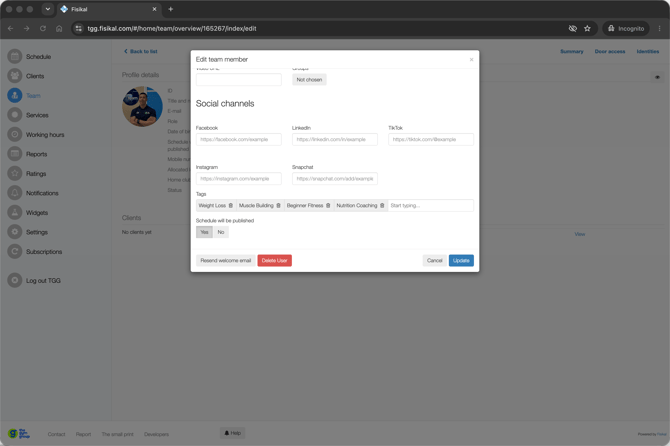The image size is (670, 446).
Task: Open the Groups Not chosen dropdown
Action: [x=309, y=79]
